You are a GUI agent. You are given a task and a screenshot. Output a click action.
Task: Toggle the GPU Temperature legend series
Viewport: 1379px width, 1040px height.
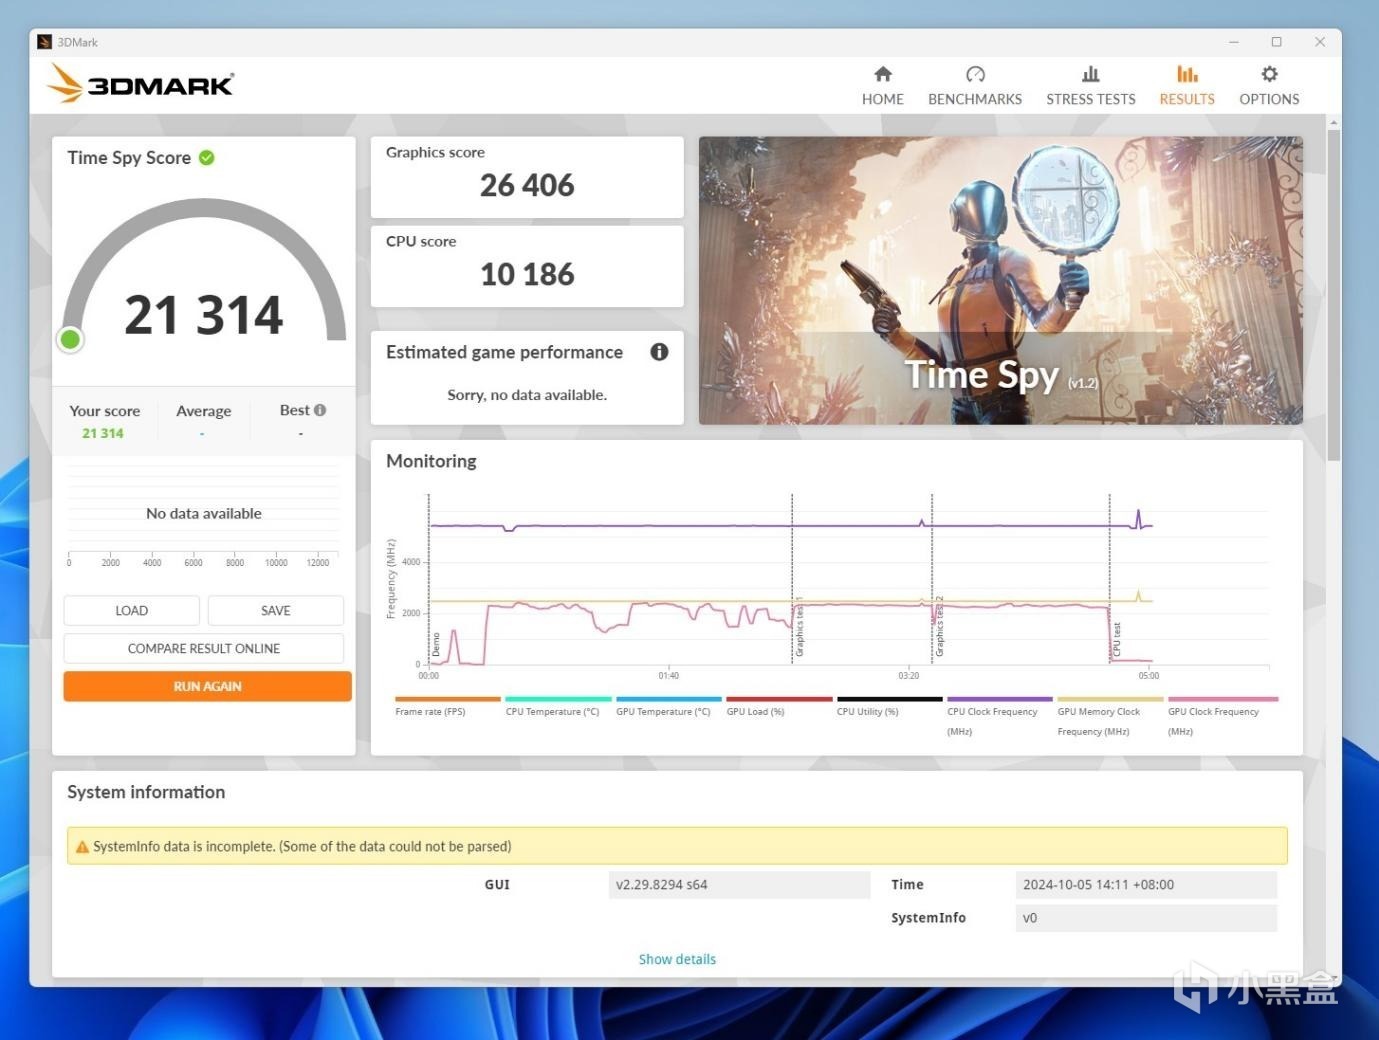point(669,705)
